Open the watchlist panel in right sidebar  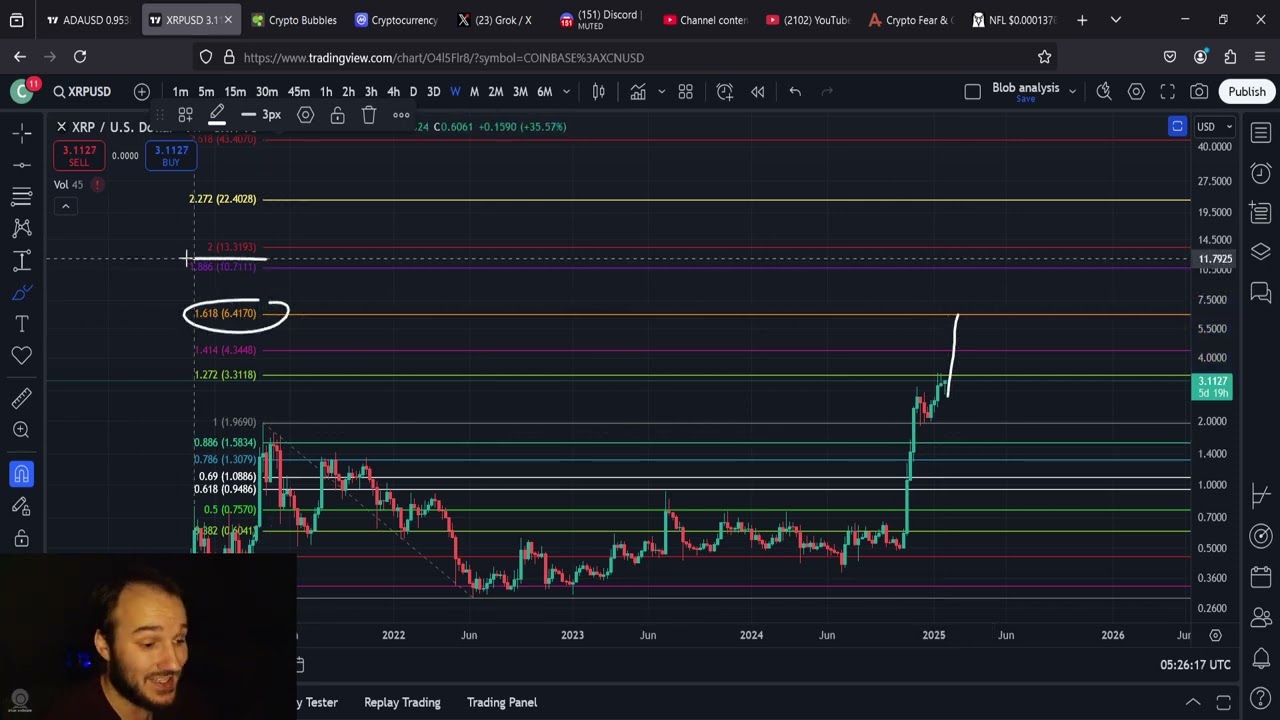1261,133
